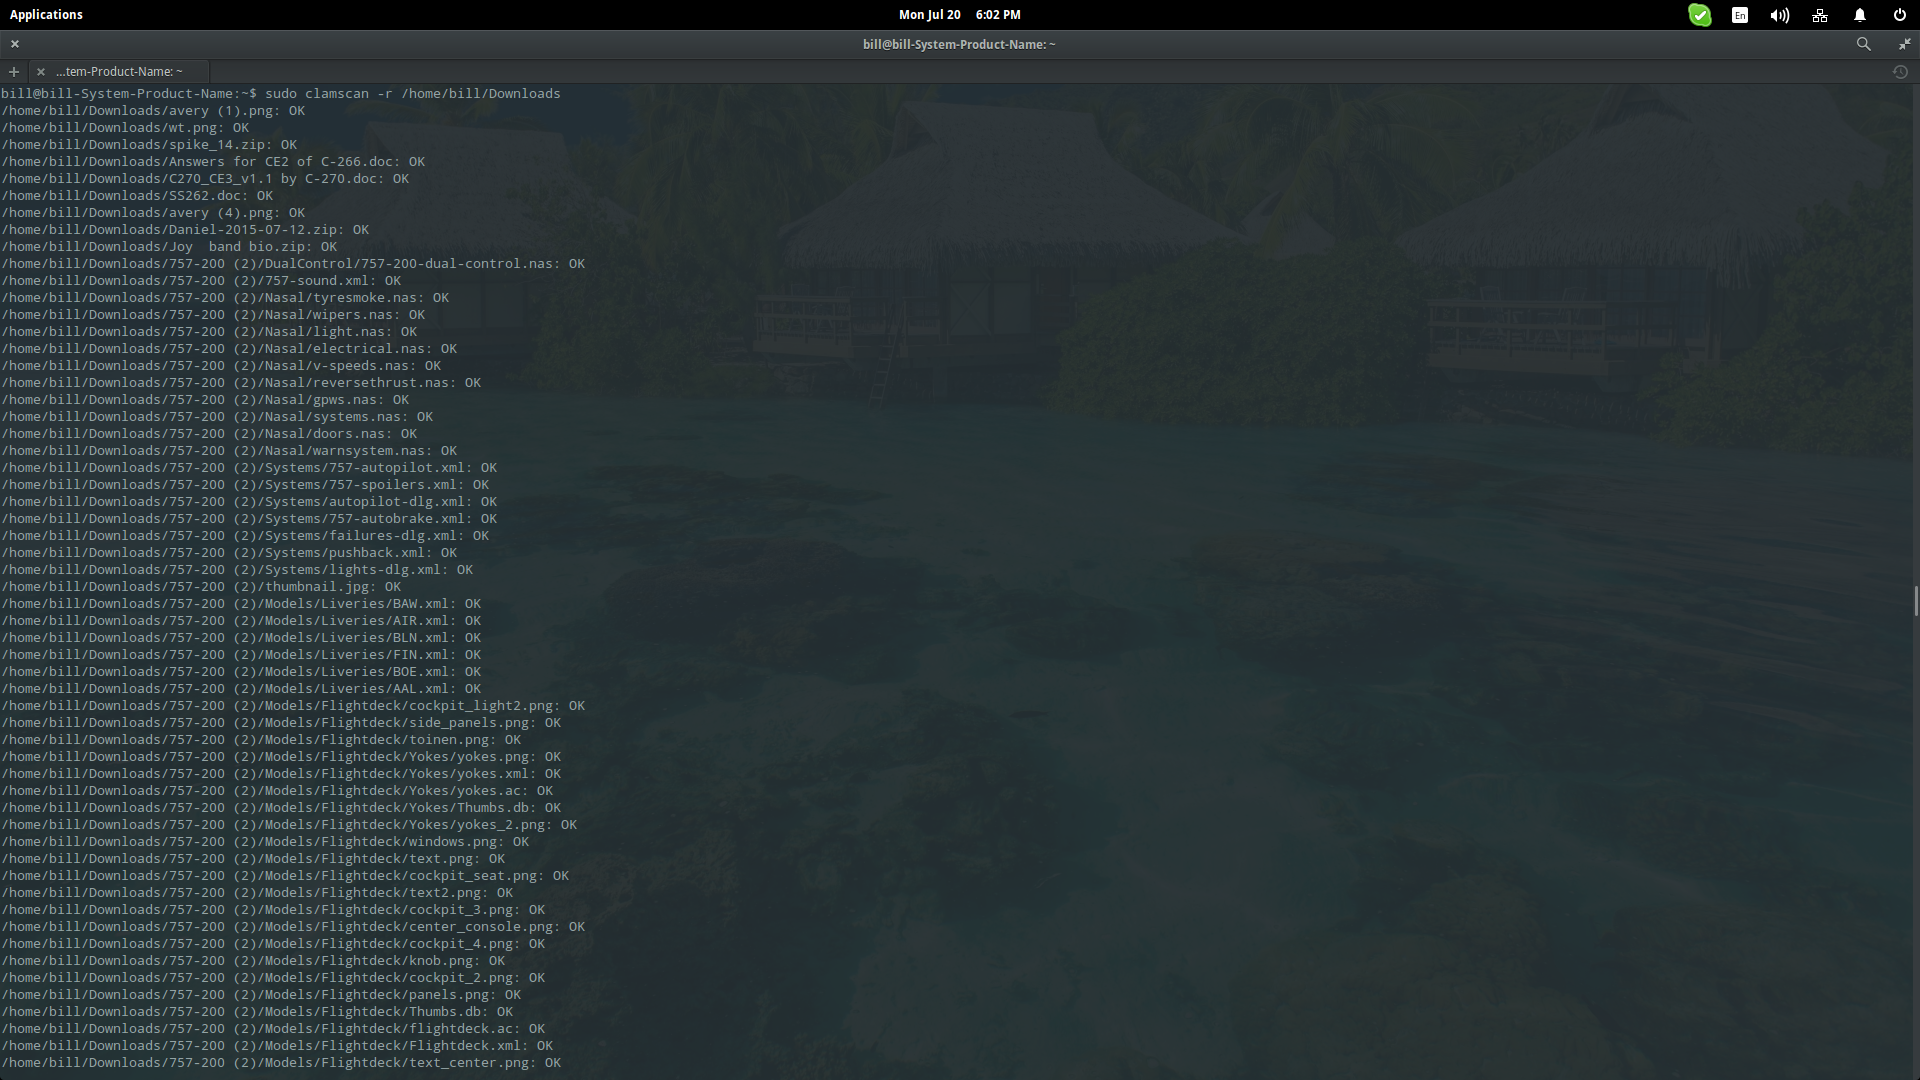The width and height of the screenshot is (1920, 1080).
Task: Add a new terminal tab
Action: click(14, 72)
